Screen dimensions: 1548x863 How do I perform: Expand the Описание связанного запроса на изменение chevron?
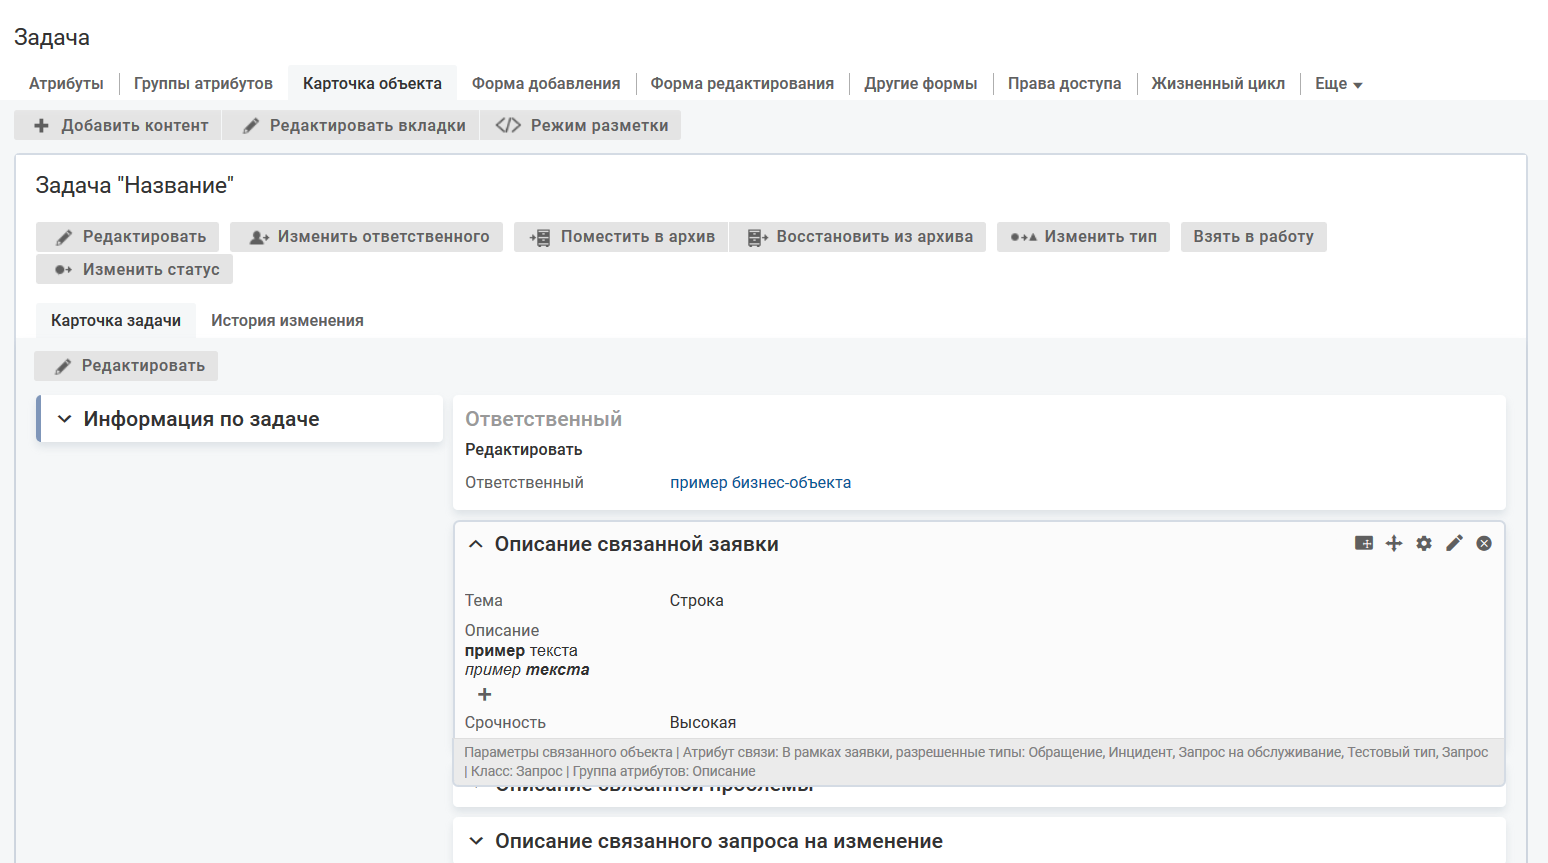click(476, 841)
